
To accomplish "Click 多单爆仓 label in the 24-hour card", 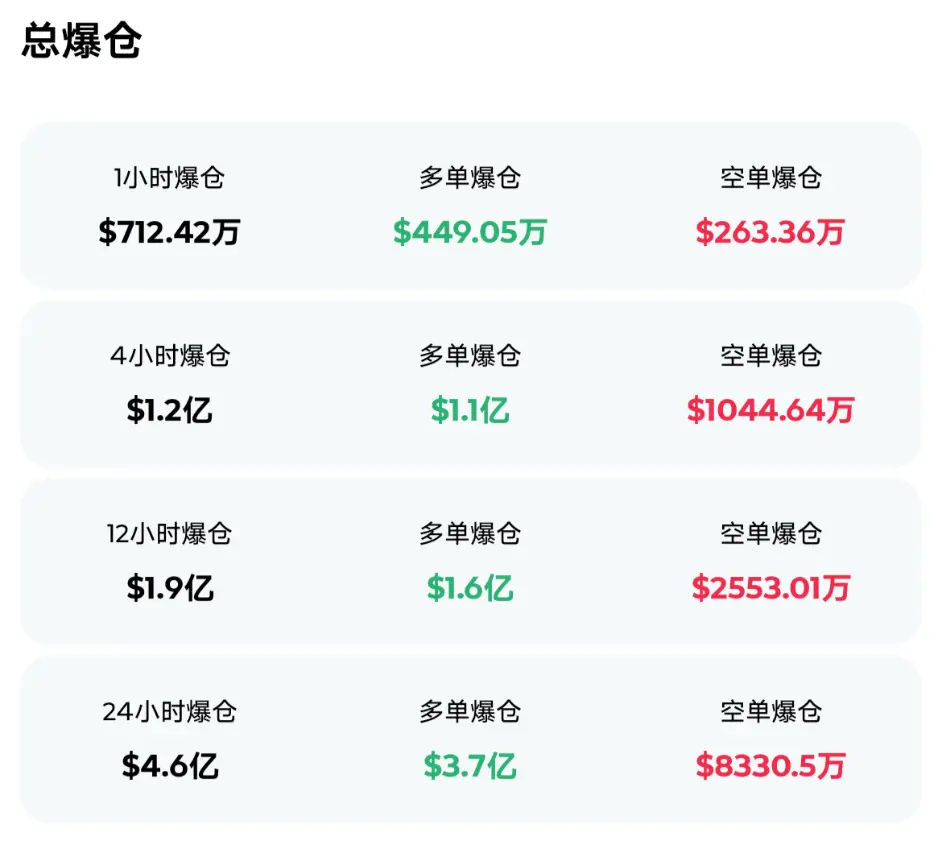I will (x=470, y=712).
